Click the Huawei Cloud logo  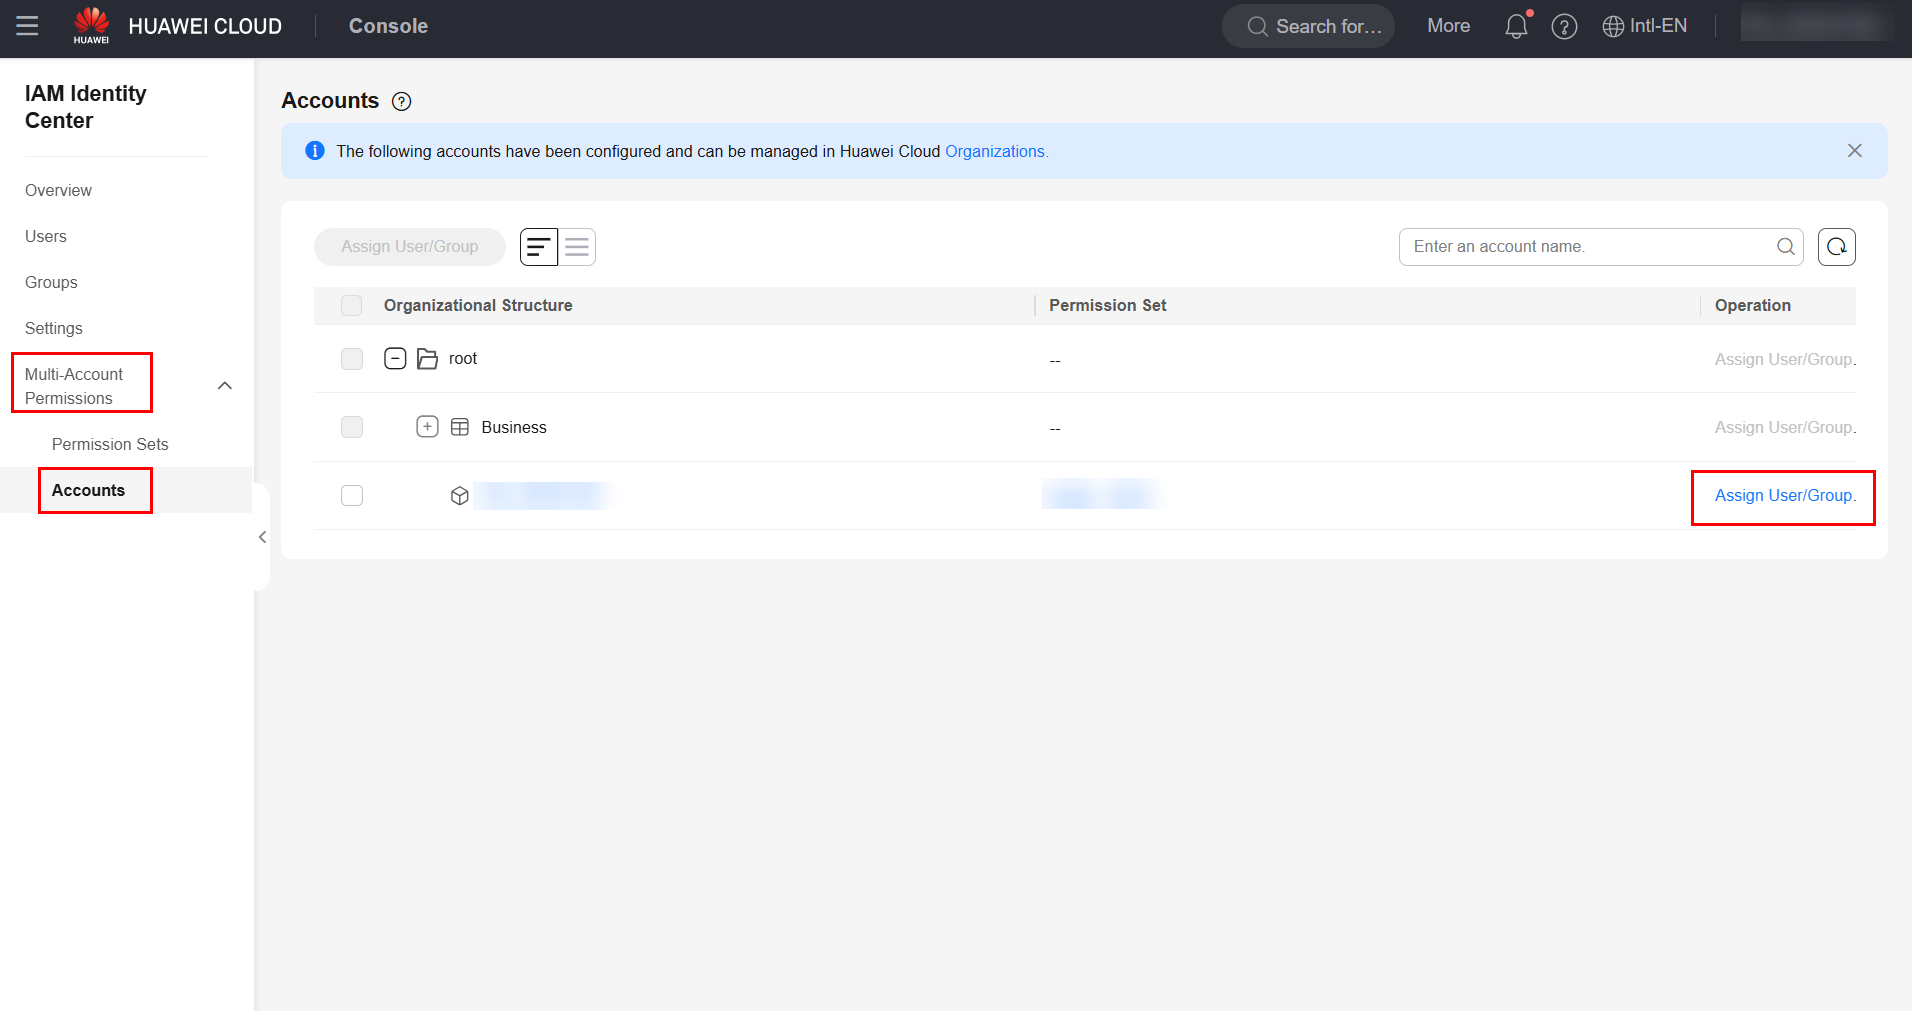92,26
